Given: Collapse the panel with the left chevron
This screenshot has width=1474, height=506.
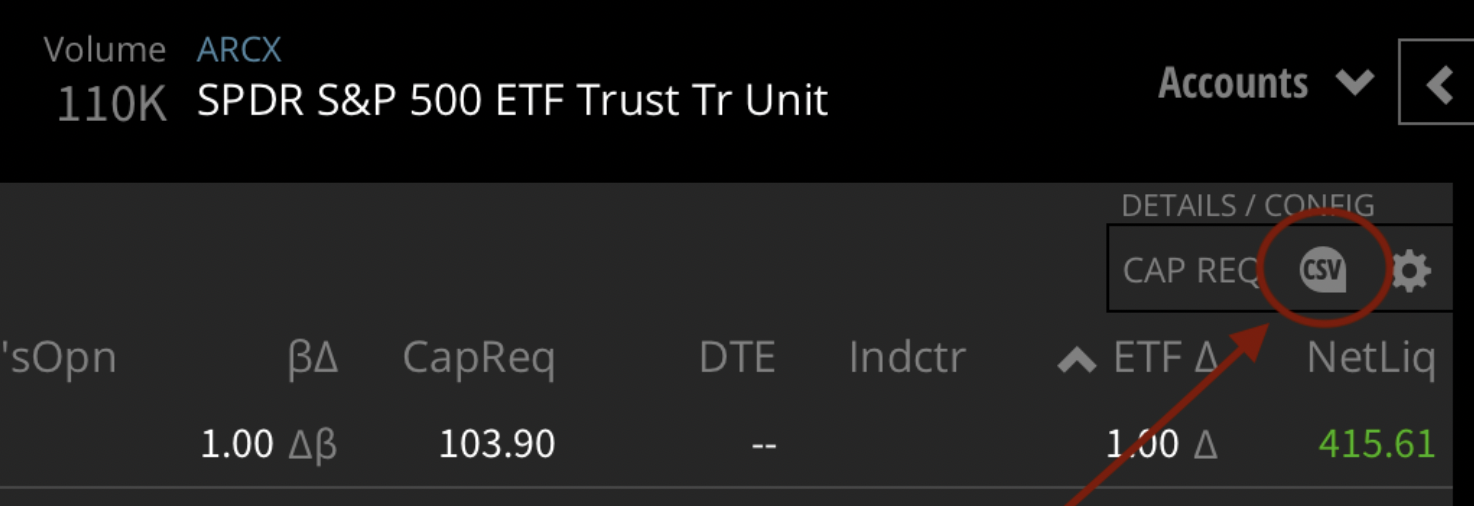Looking at the screenshot, I should click(1439, 85).
